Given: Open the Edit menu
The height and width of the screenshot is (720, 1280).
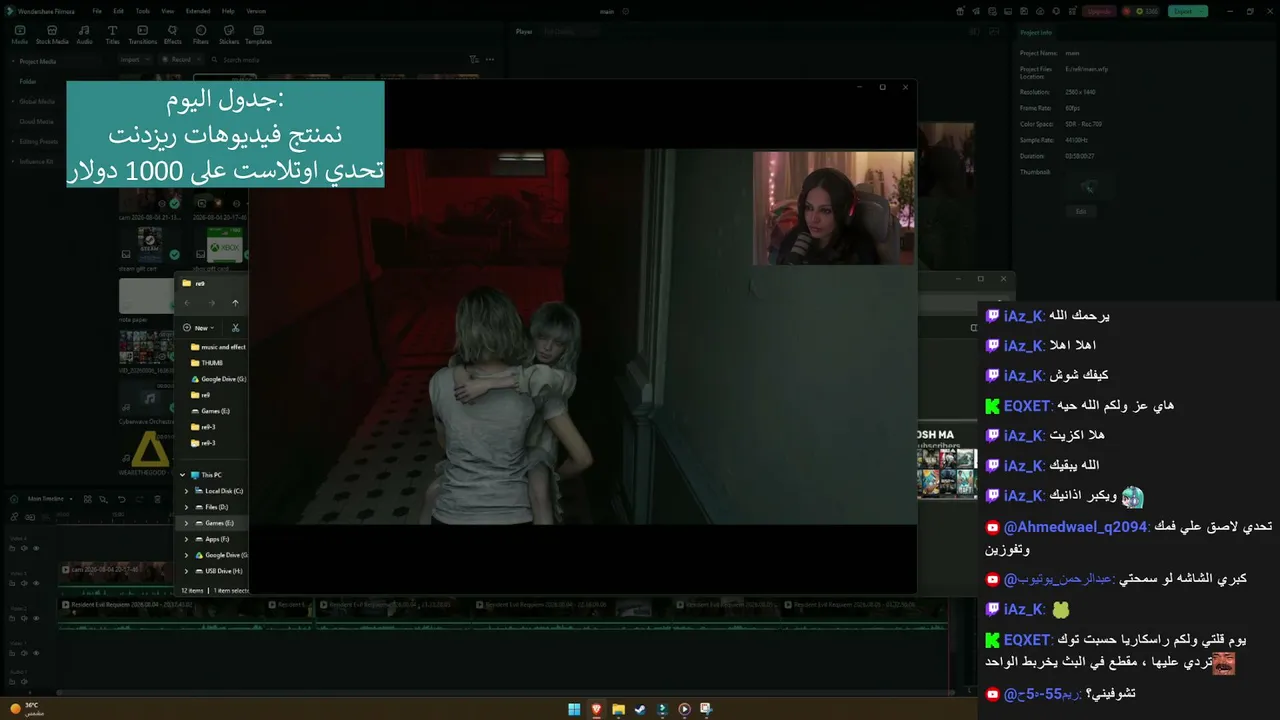Looking at the screenshot, I should point(119,11).
